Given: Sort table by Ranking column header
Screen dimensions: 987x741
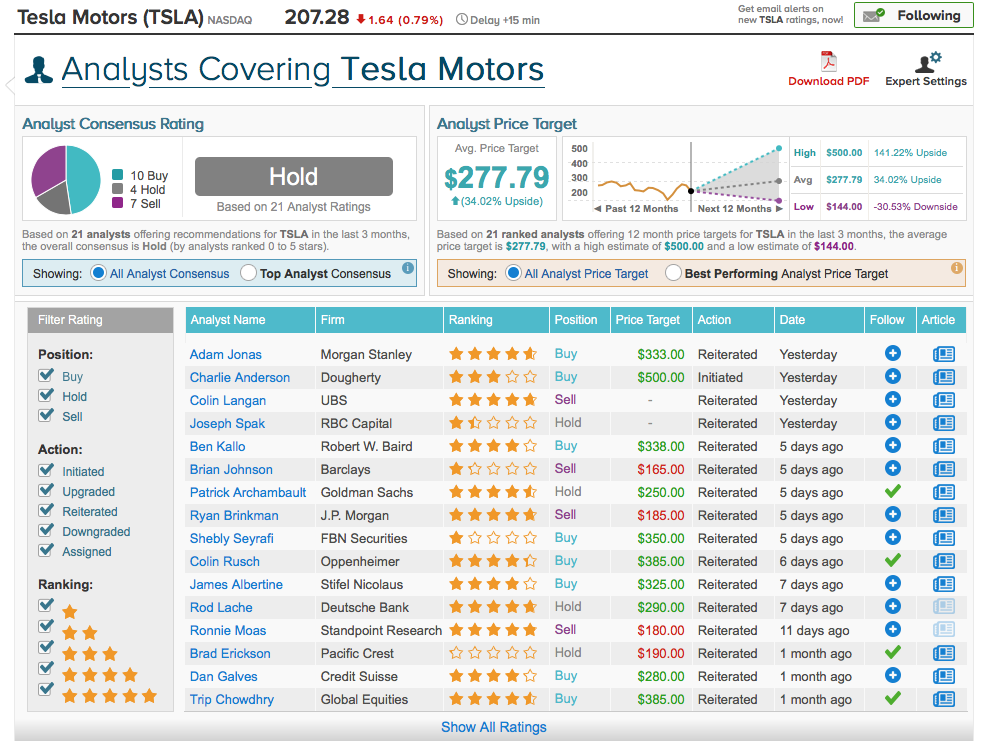Looking at the screenshot, I should [x=497, y=320].
